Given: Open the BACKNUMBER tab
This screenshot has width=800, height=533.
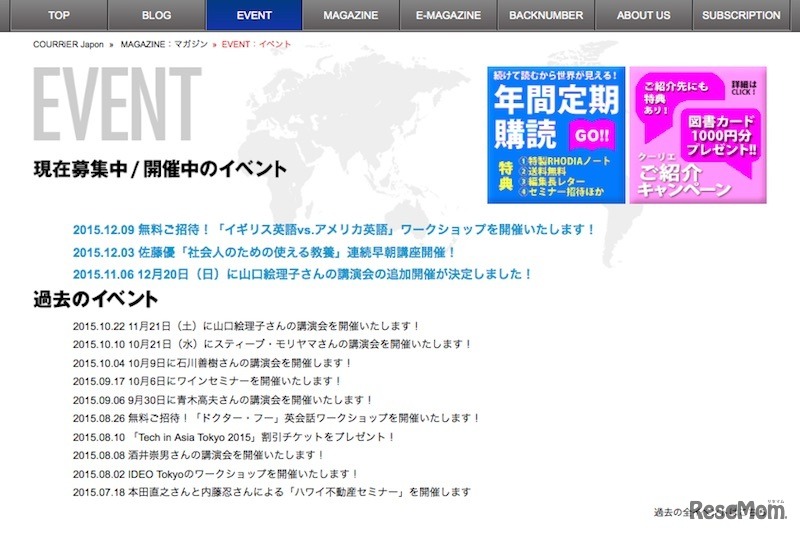Looking at the screenshot, I should [546, 15].
